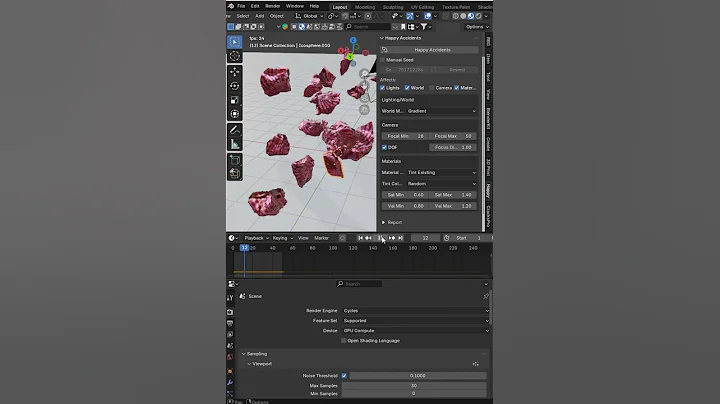The image size is (720, 404).
Task: Expand the Report section
Action: [x=392, y=222]
